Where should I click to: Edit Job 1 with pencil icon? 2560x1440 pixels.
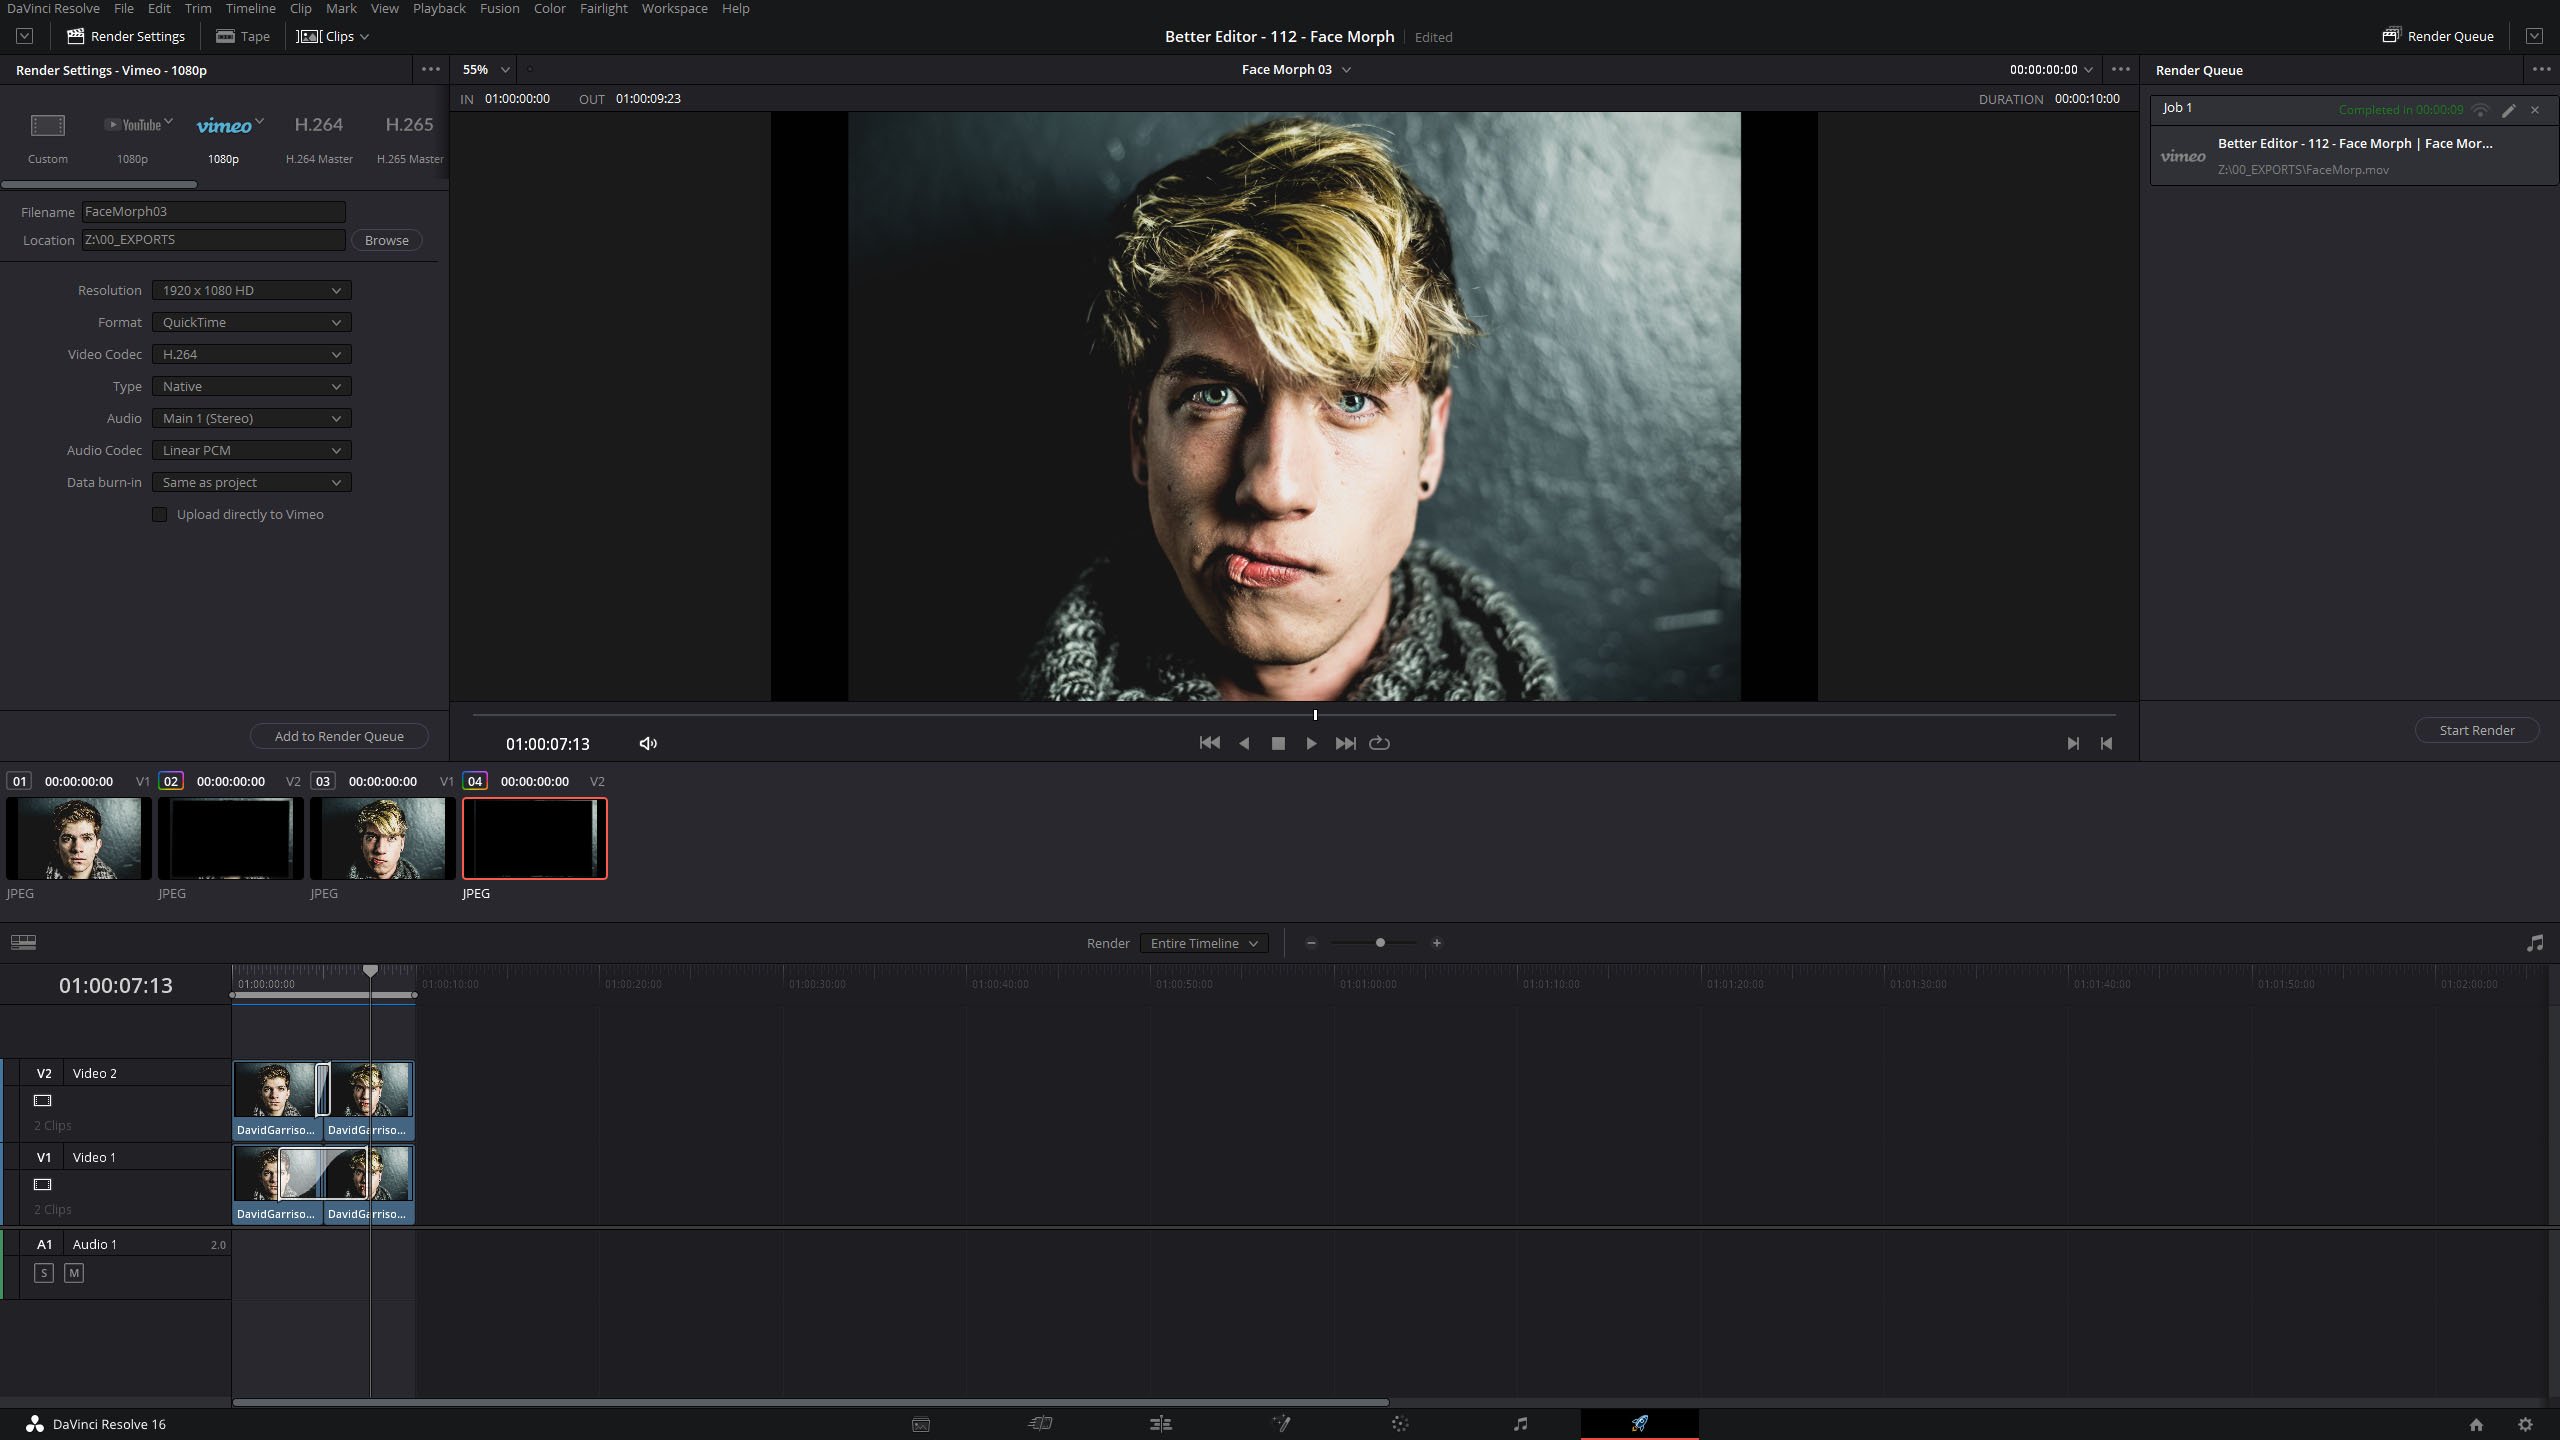2508,110
